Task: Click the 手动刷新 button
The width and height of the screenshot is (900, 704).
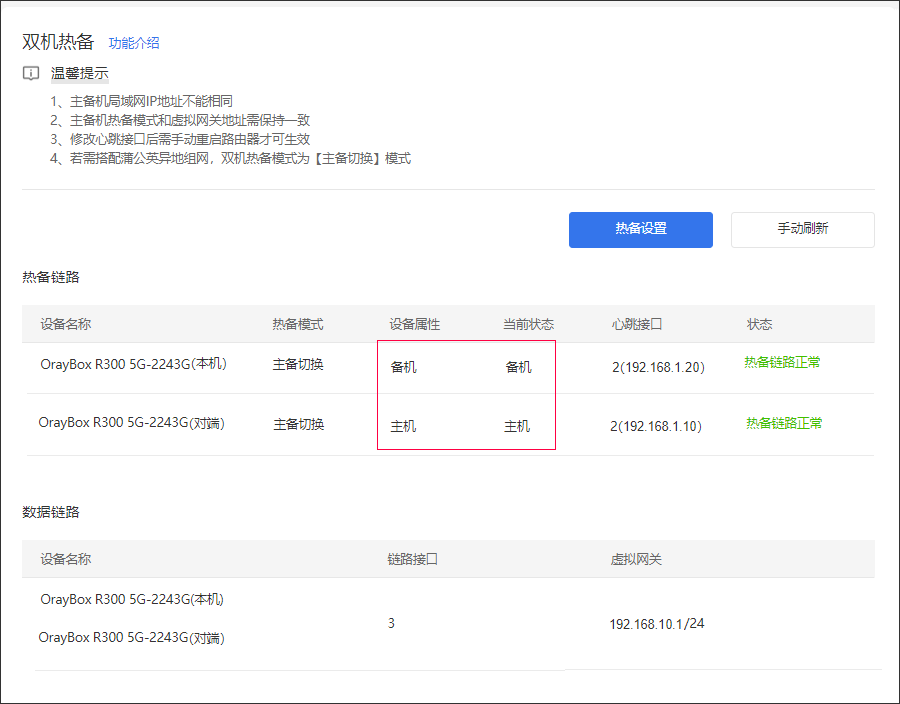Action: (x=802, y=230)
